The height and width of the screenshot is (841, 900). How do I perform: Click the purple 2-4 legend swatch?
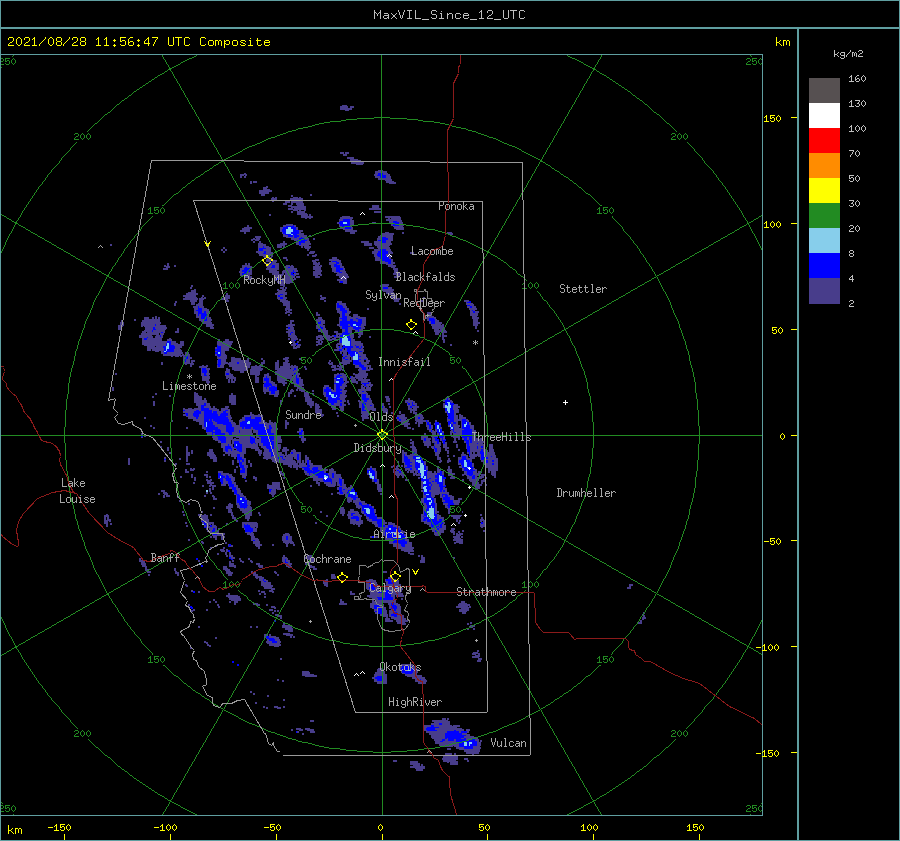824,290
